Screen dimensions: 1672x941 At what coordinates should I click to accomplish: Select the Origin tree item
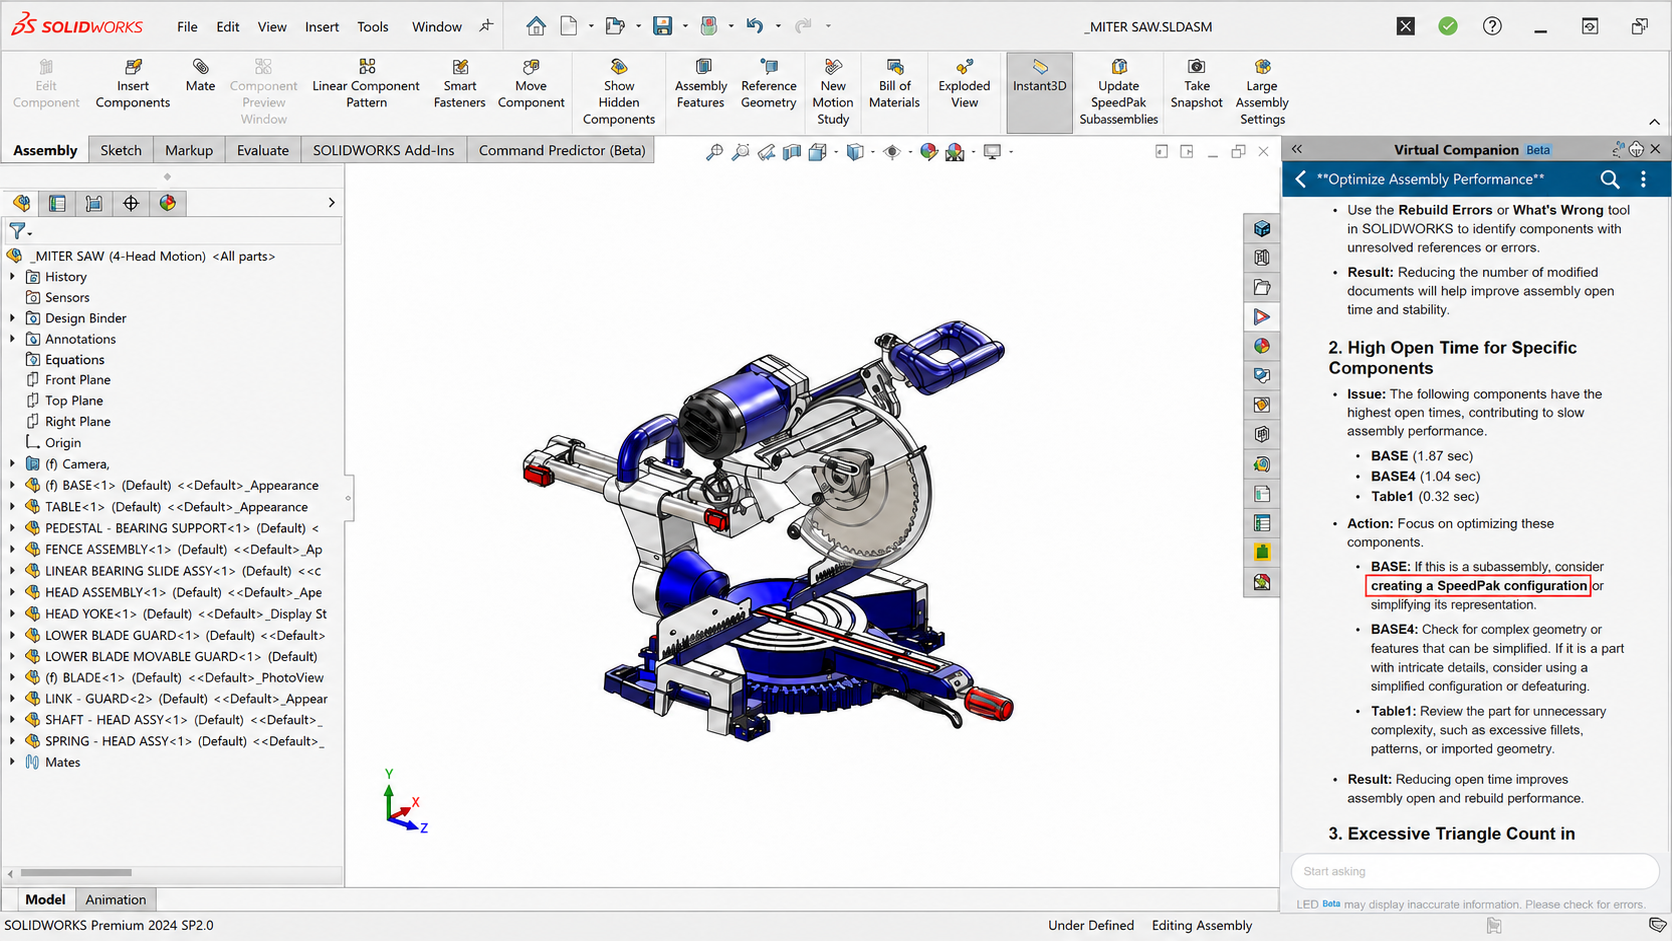point(63,443)
